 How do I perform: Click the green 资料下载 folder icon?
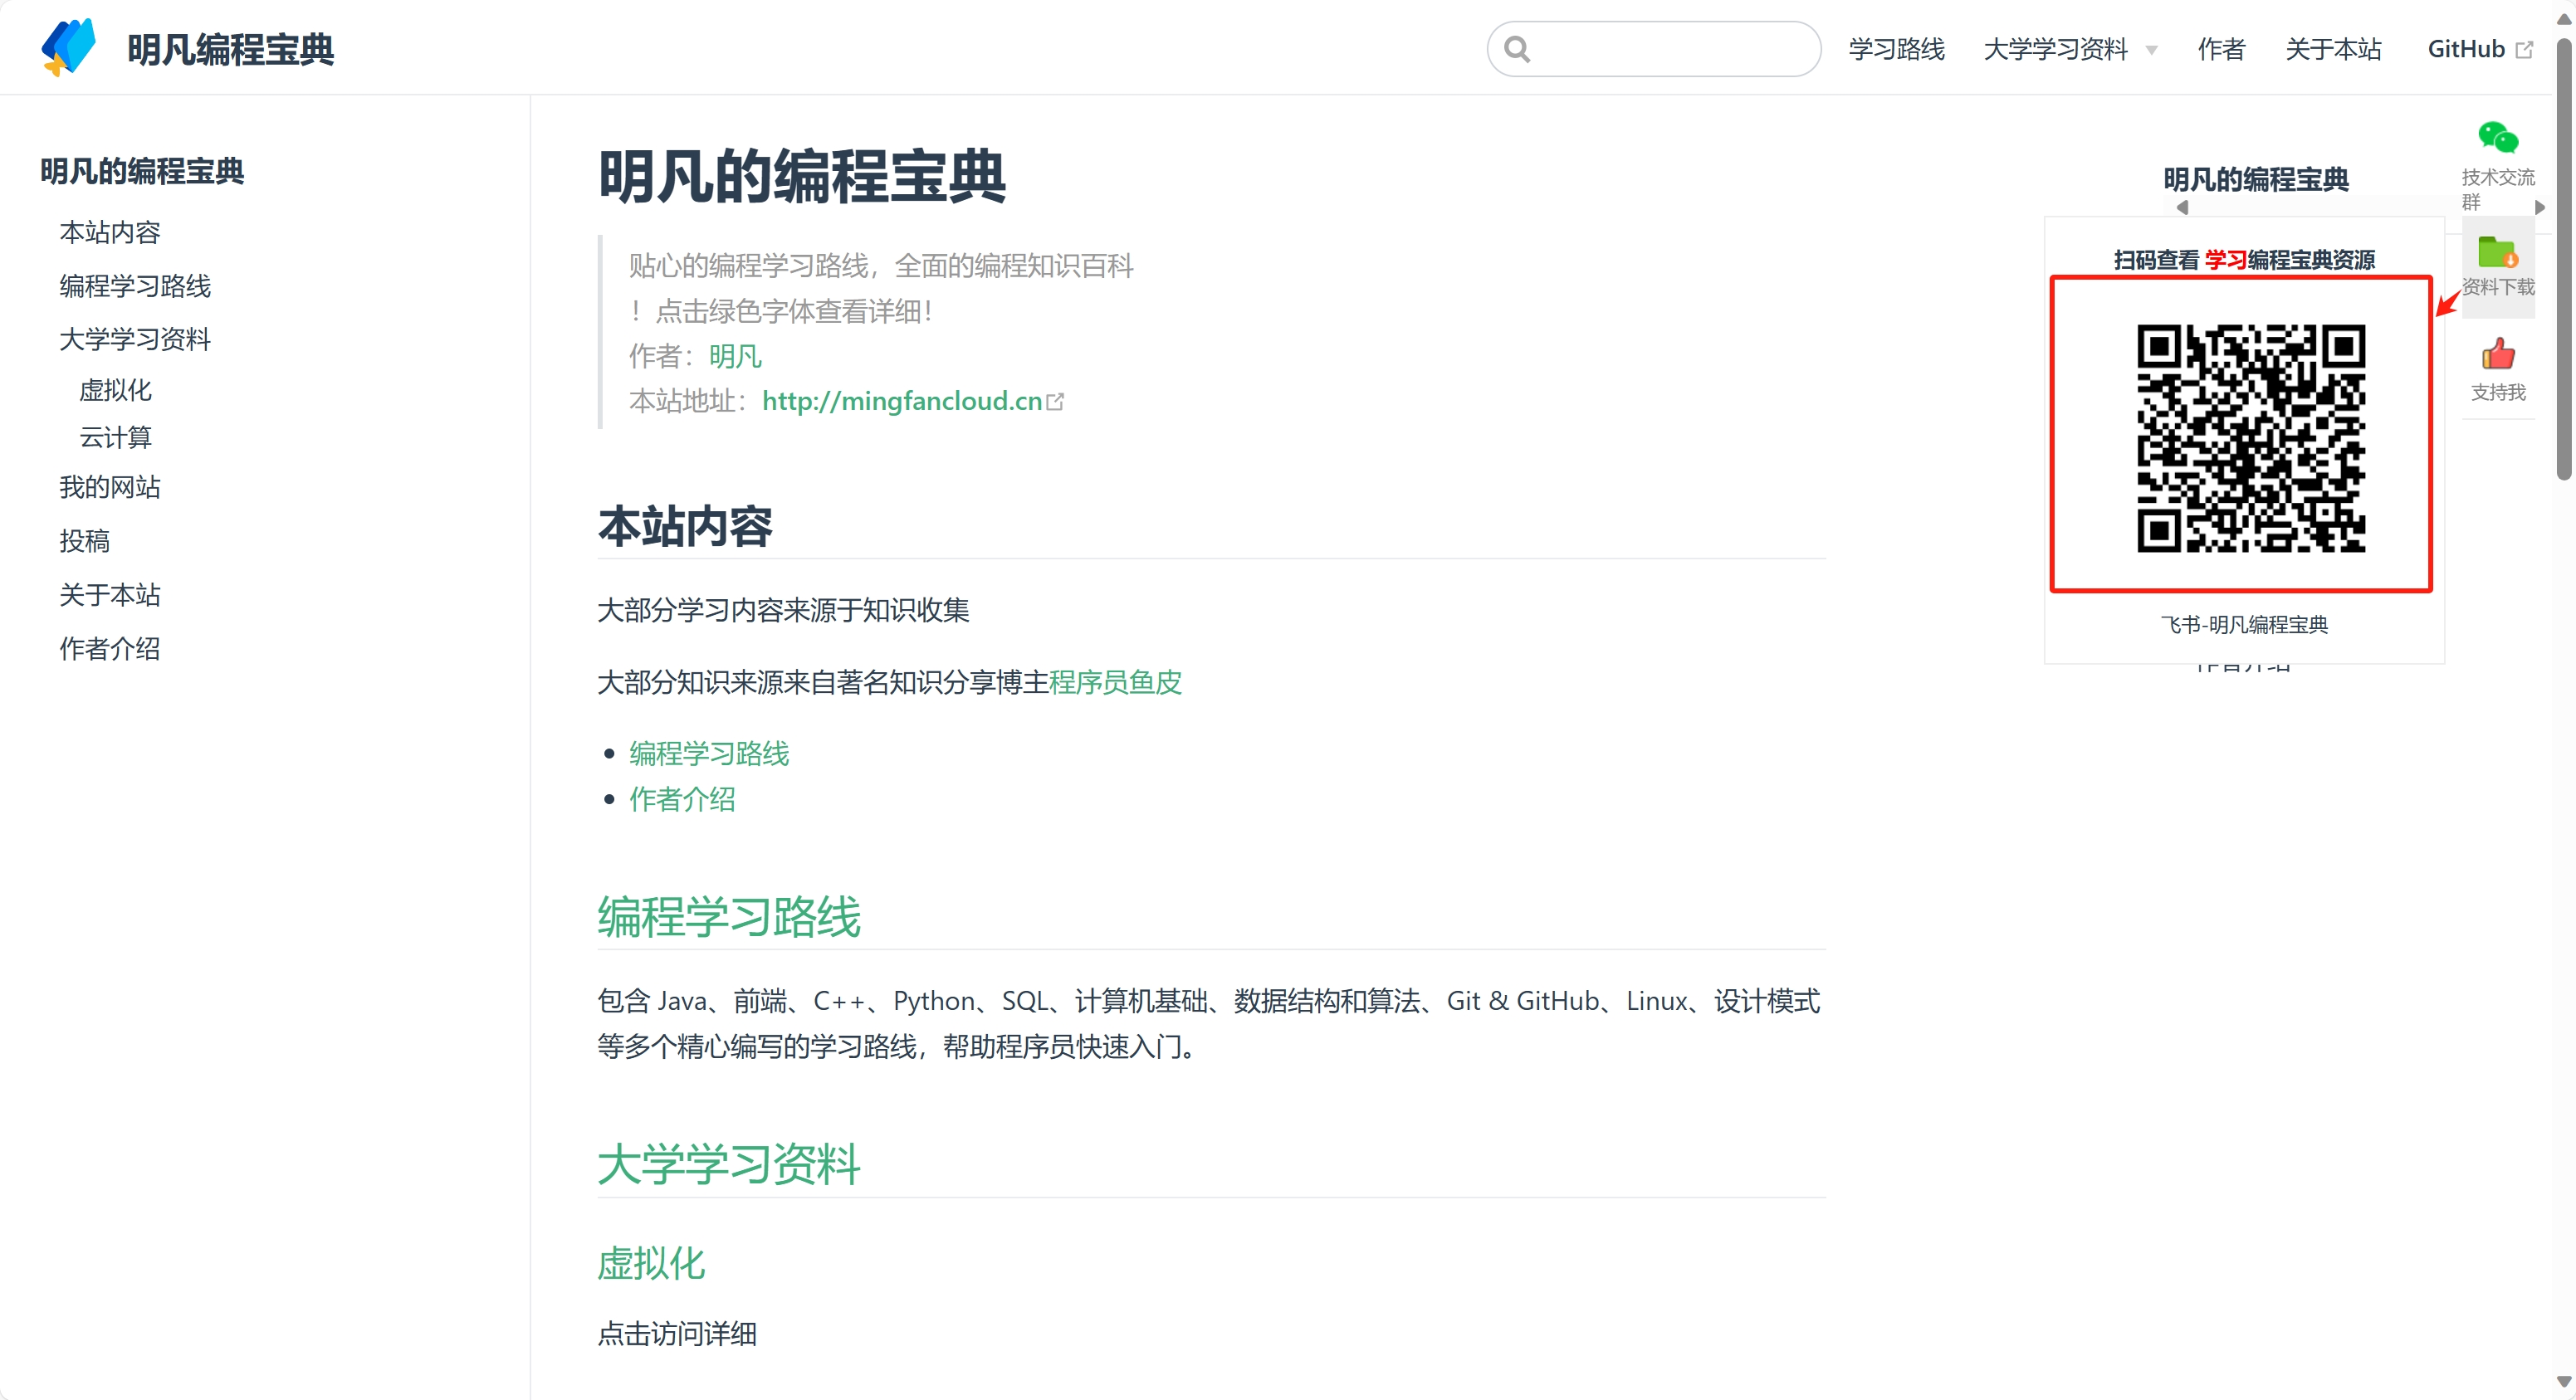coord(2497,252)
